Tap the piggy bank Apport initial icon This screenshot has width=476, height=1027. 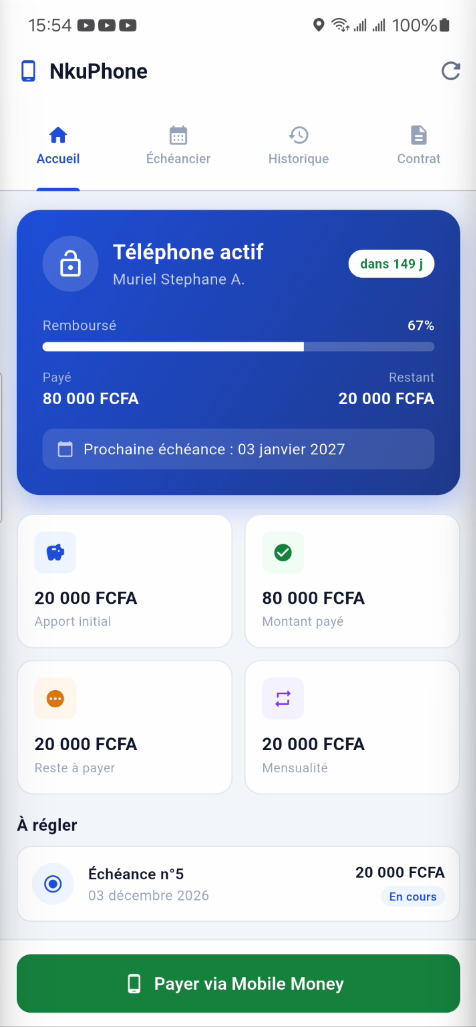pyautogui.click(x=55, y=552)
